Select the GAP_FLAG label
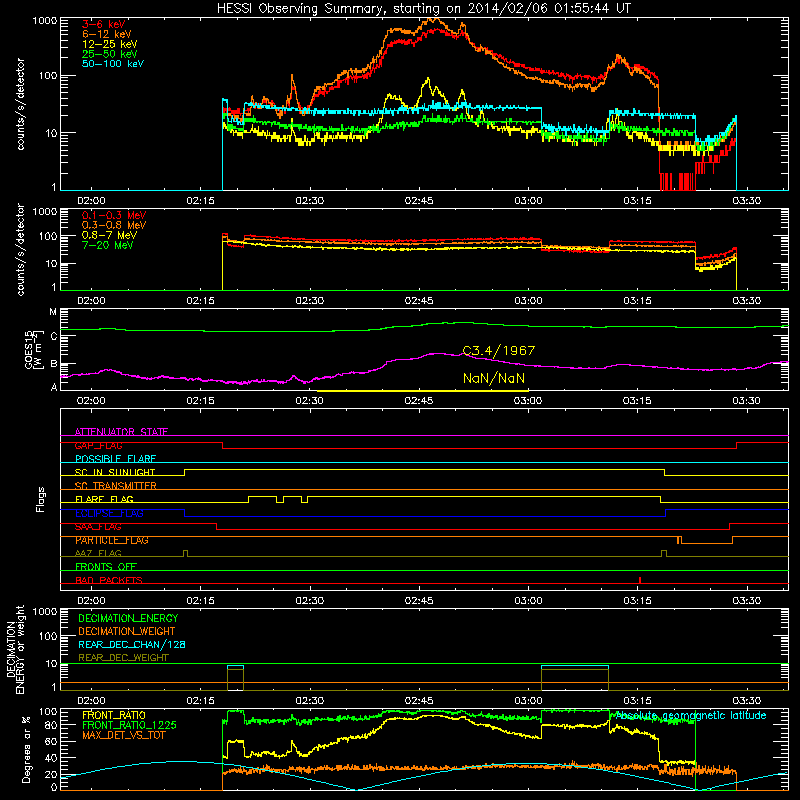This screenshot has height=800, width=800. coord(98,445)
